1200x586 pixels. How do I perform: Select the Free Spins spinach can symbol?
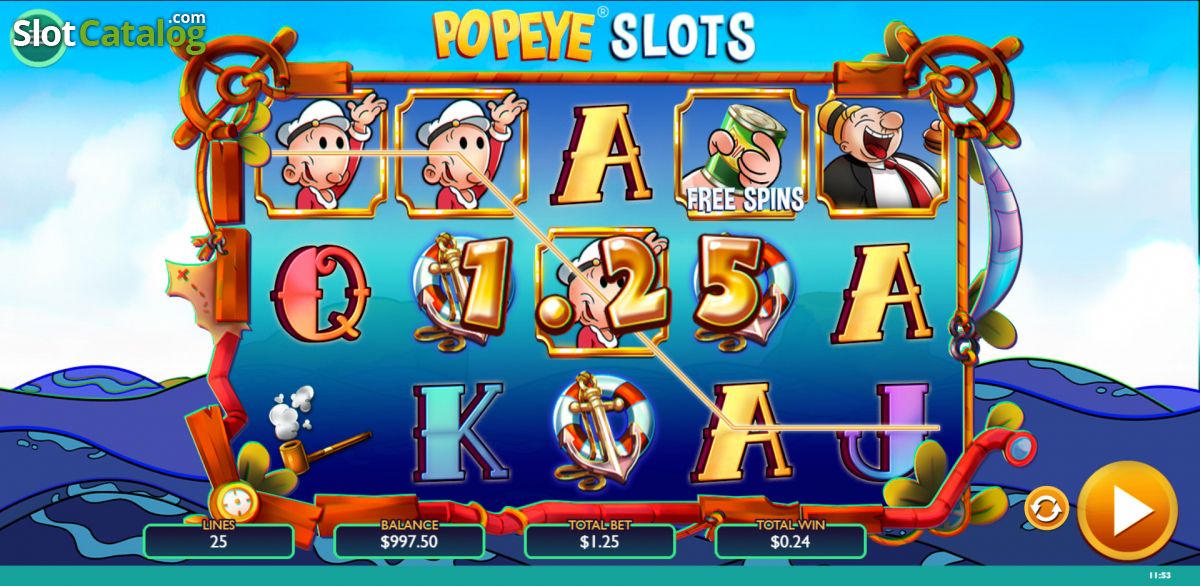tap(741, 153)
